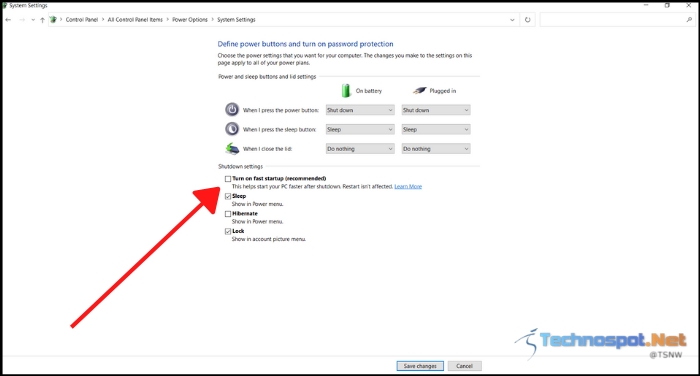This screenshot has width=700, height=376.
Task: Go back with the back arrow
Action: [8, 20]
